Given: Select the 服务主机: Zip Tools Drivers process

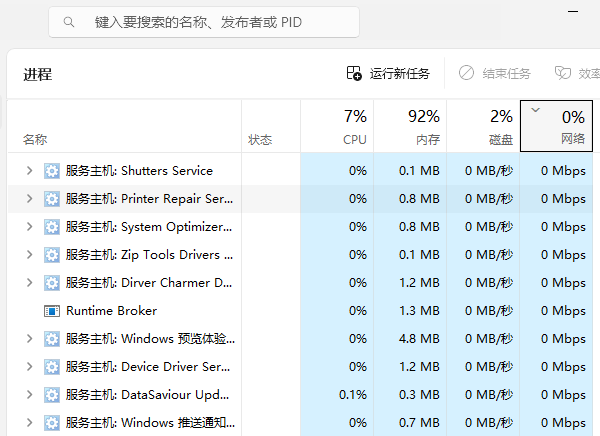Looking at the screenshot, I should (149, 254).
